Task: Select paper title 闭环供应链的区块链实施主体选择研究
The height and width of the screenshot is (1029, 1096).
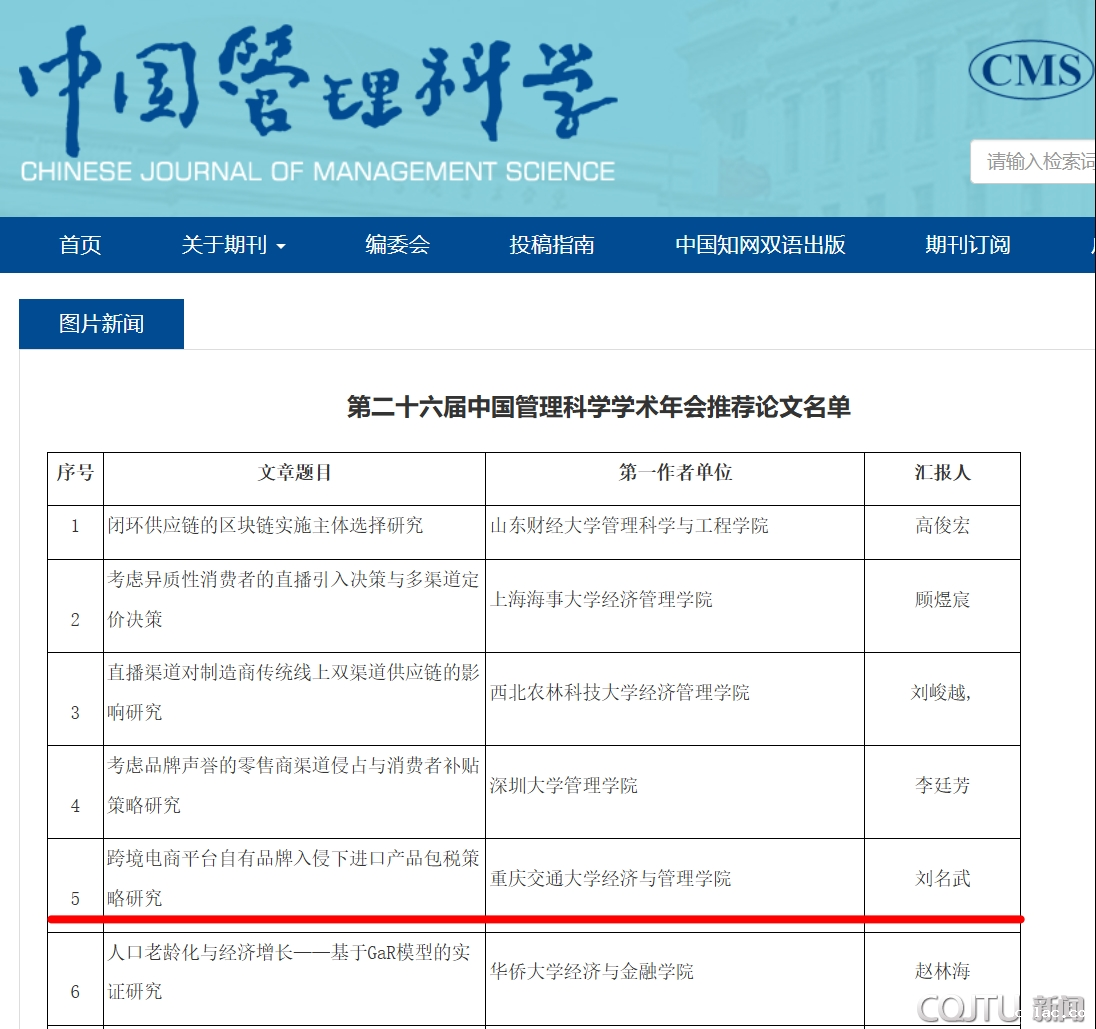Action: point(266,525)
